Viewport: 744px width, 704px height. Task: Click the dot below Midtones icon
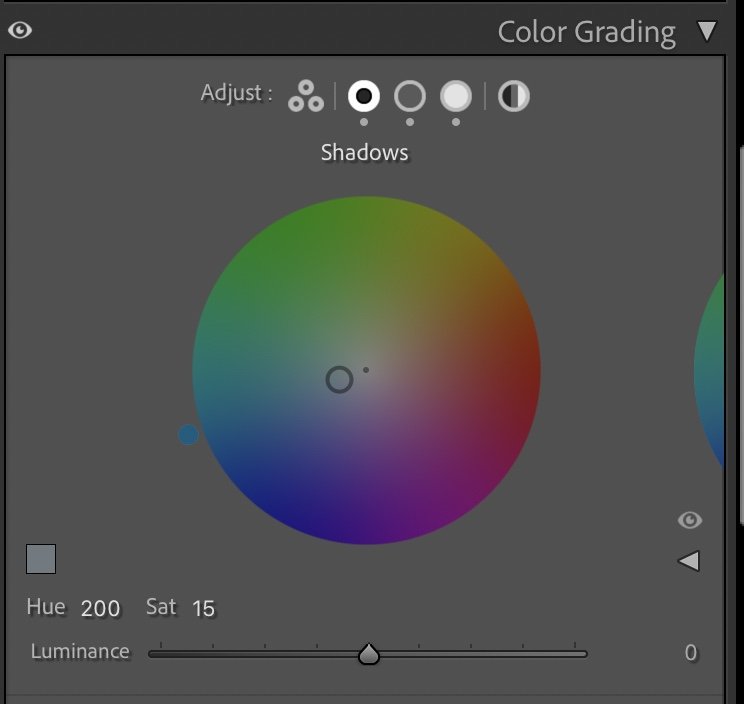pyautogui.click(x=410, y=122)
